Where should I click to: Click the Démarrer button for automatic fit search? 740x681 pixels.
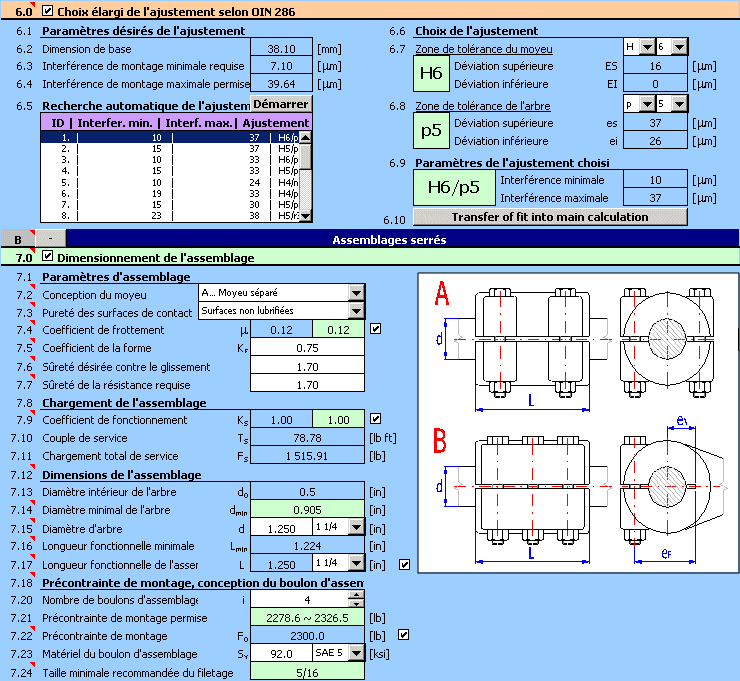281,104
